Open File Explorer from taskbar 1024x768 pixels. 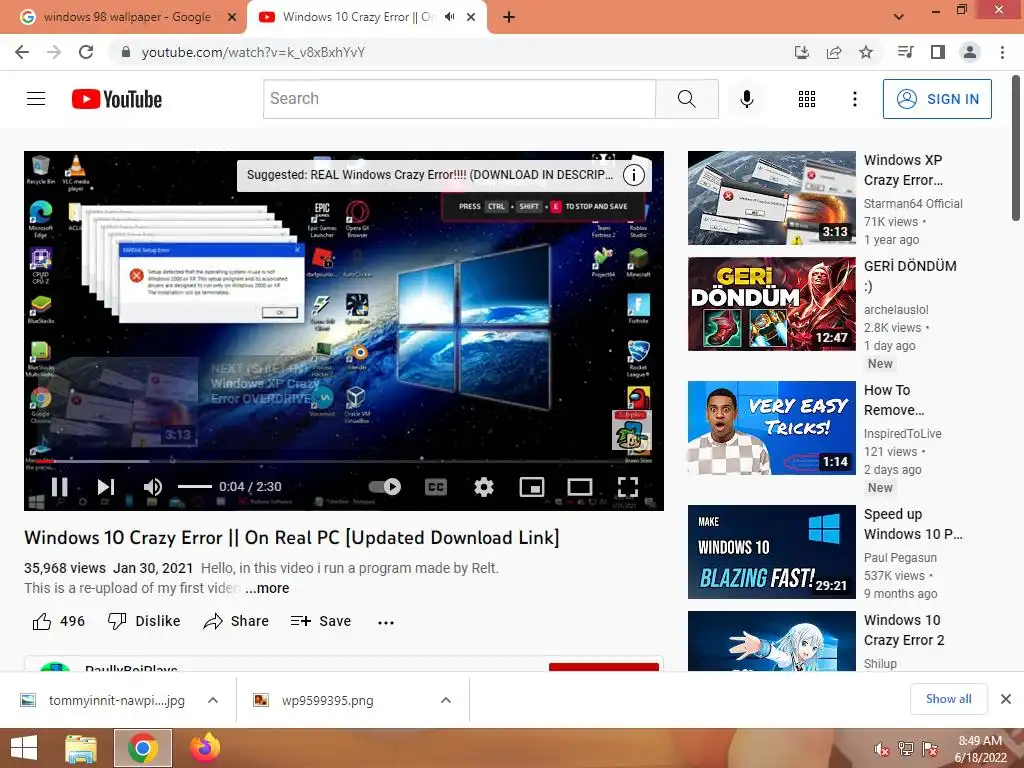click(x=81, y=748)
